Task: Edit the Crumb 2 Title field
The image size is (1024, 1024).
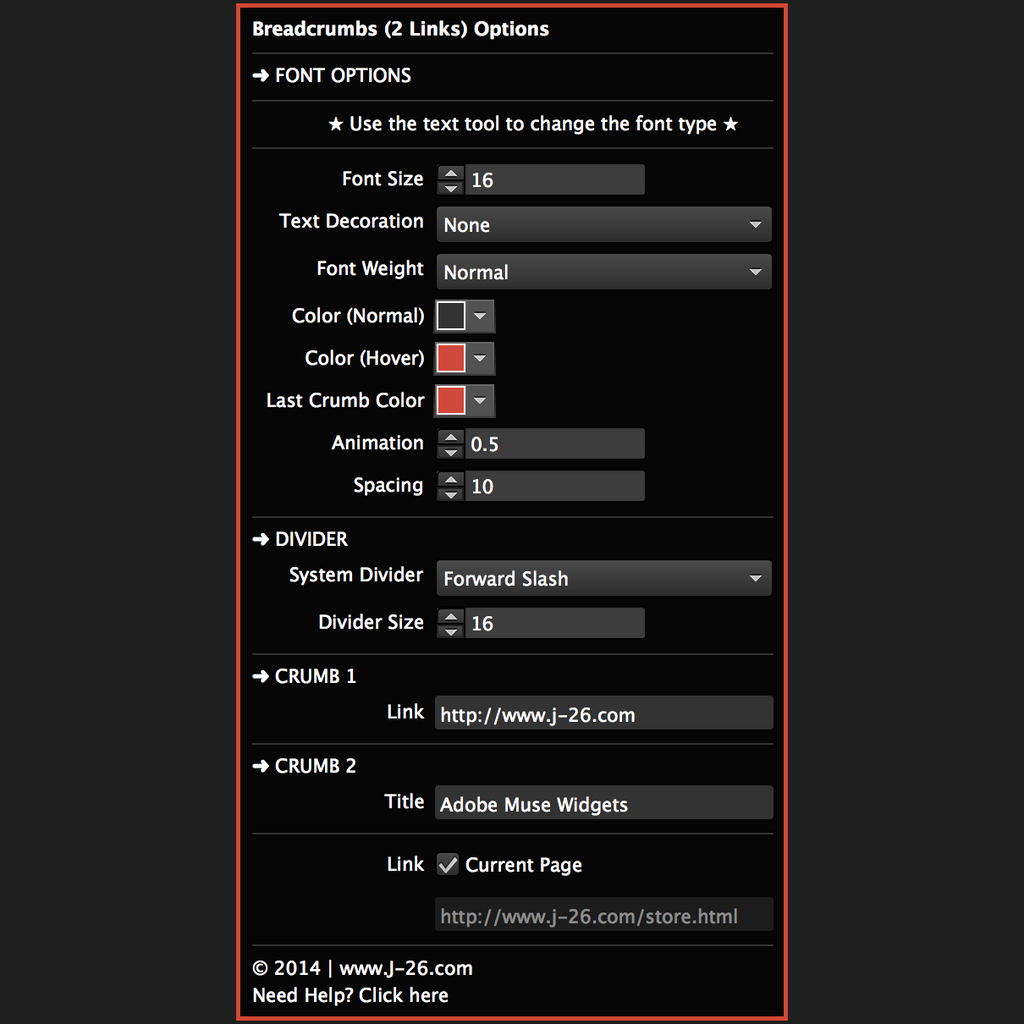Action: [x=603, y=804]
